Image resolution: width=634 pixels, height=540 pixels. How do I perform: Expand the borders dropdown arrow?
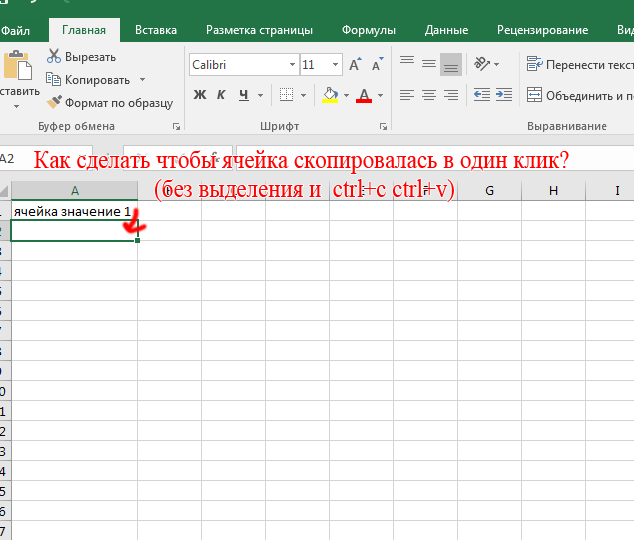tap(303, 96)
